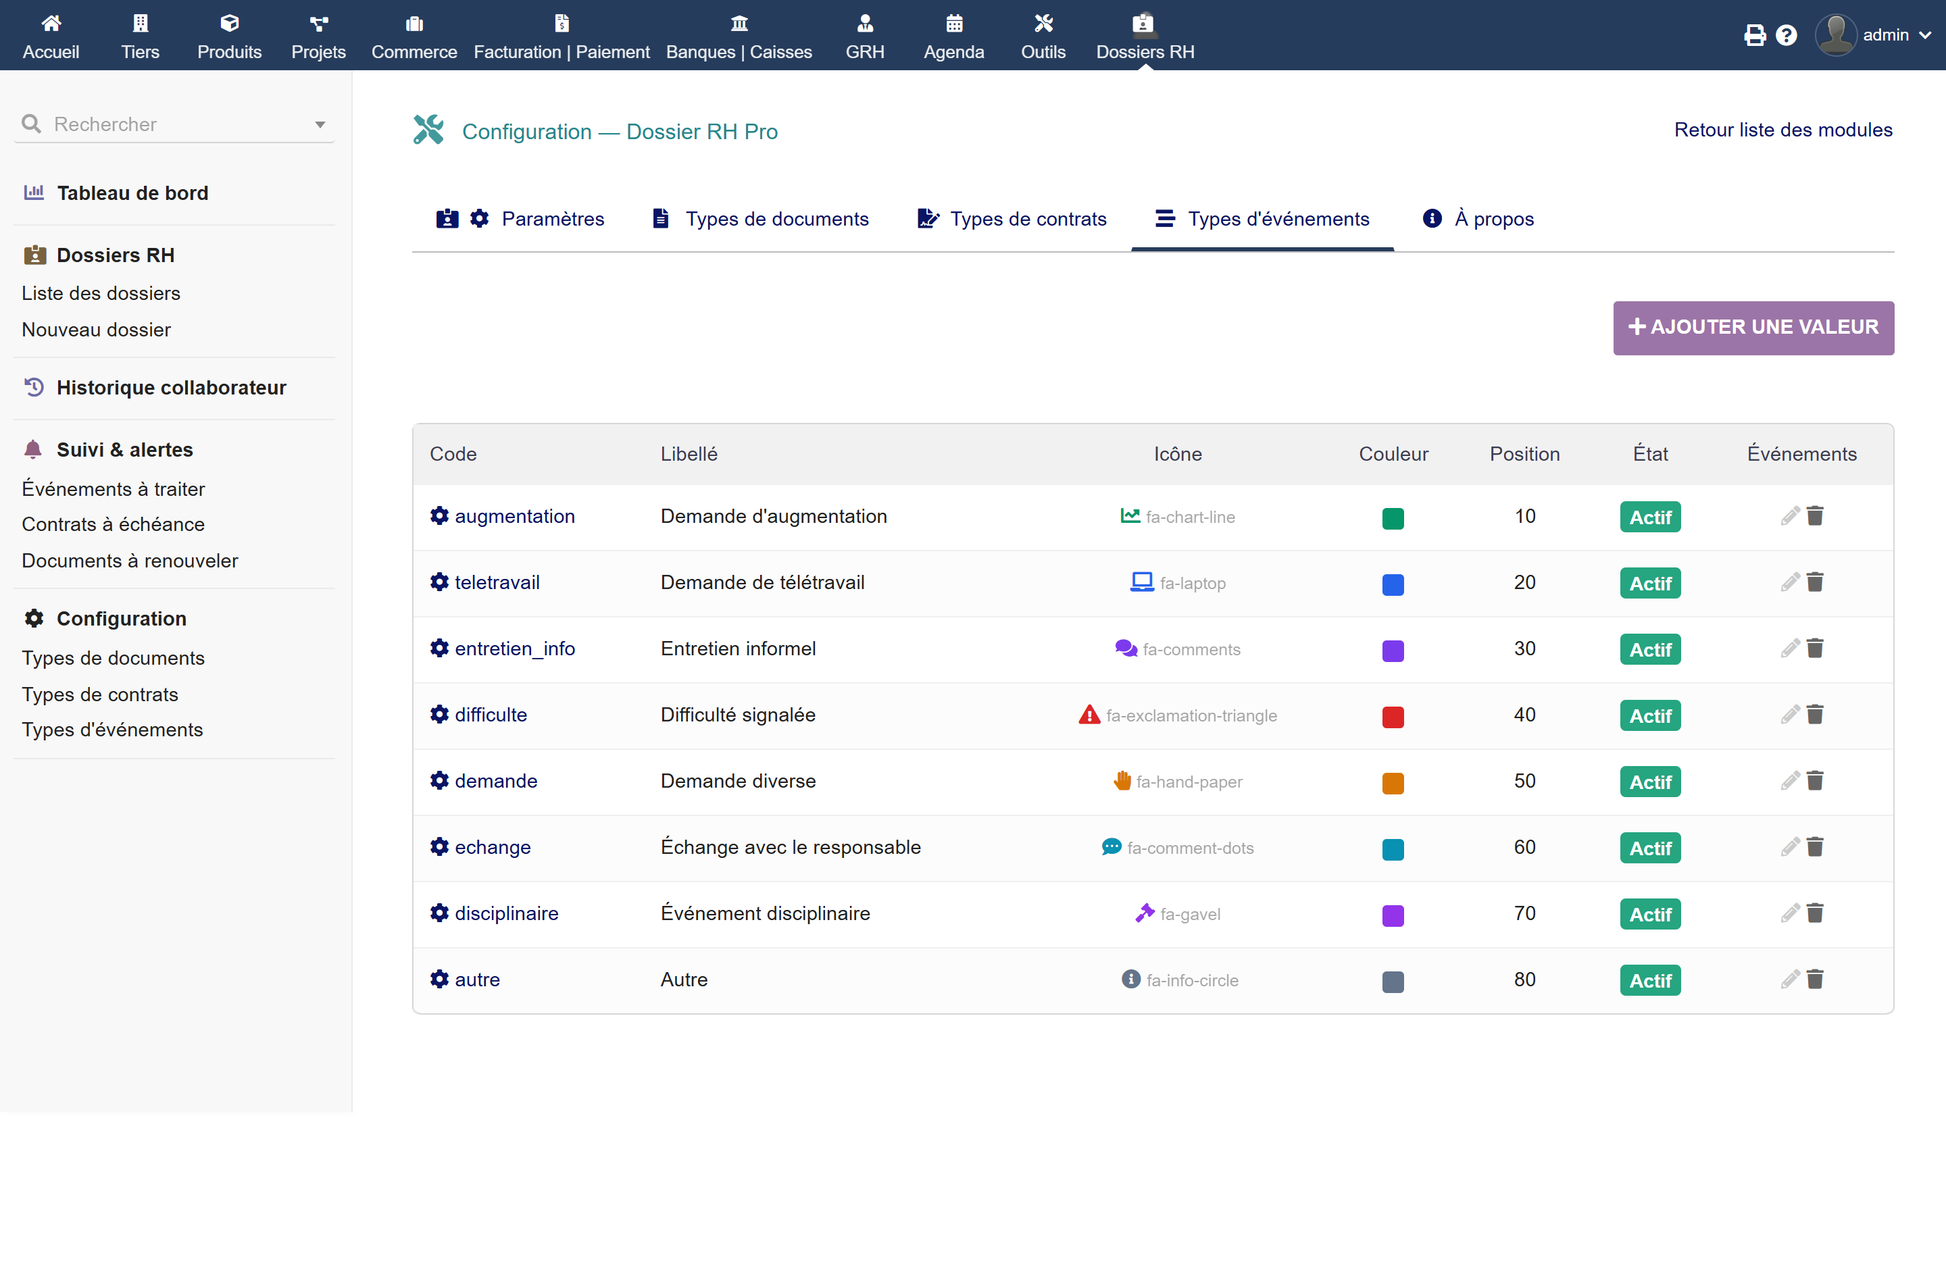Click gear icon beside augmentation code
This screenshot has height=1270, width=1946.
pos(439,516)
